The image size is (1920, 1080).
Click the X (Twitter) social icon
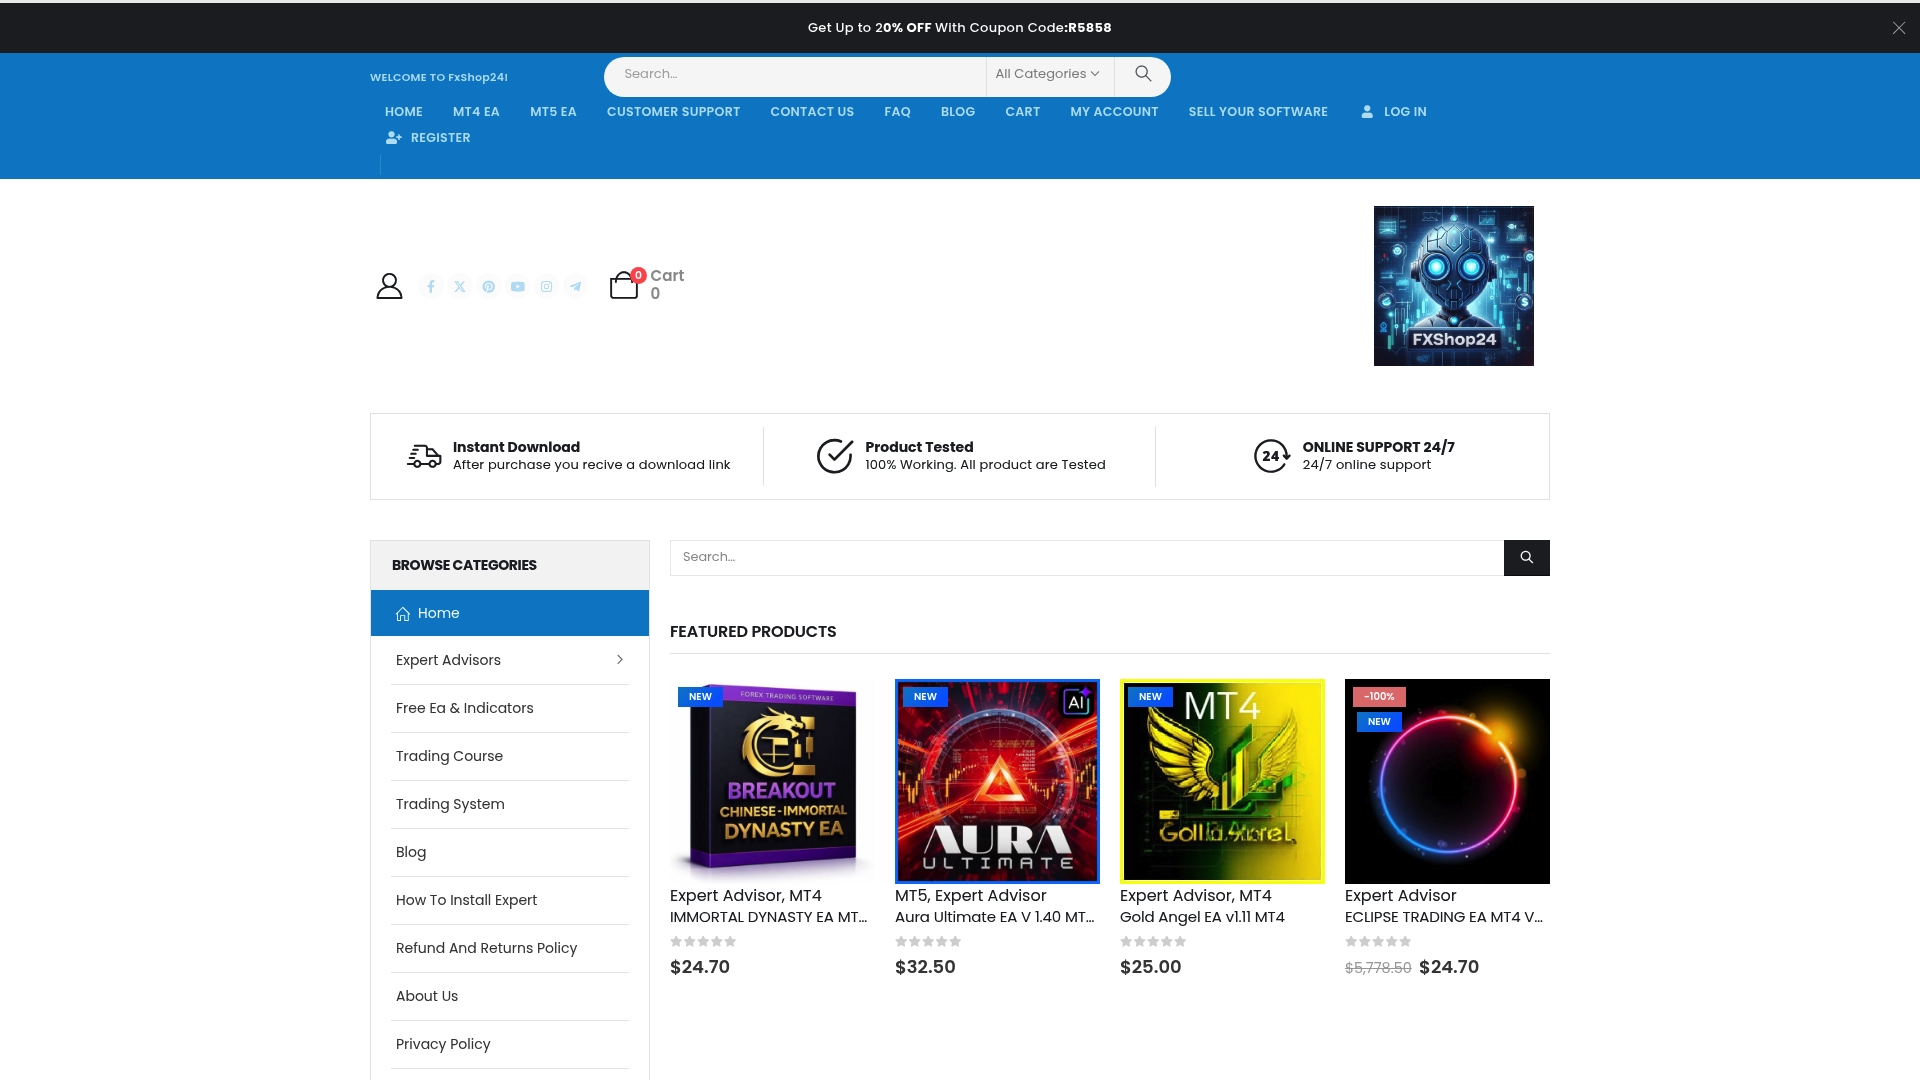(459, 286)
